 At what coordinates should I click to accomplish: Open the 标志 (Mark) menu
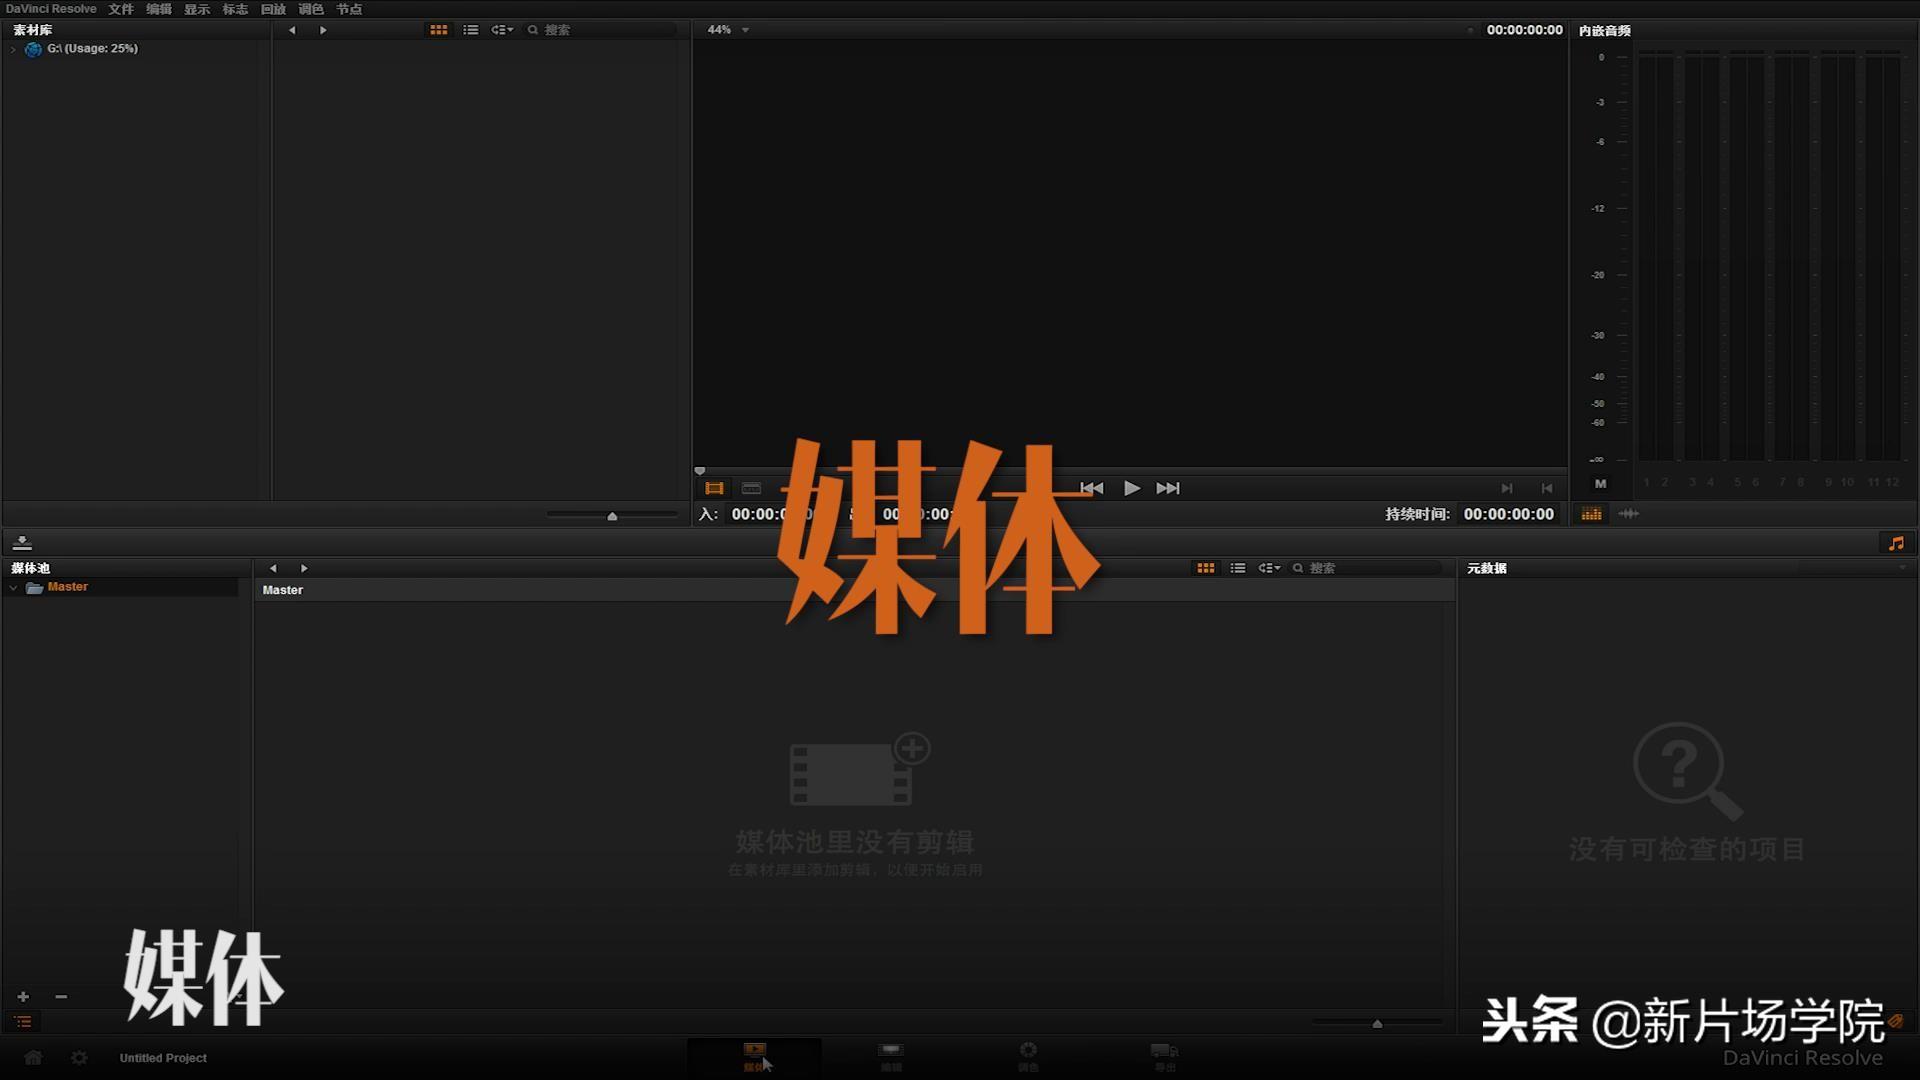click(x=235, y=9)
